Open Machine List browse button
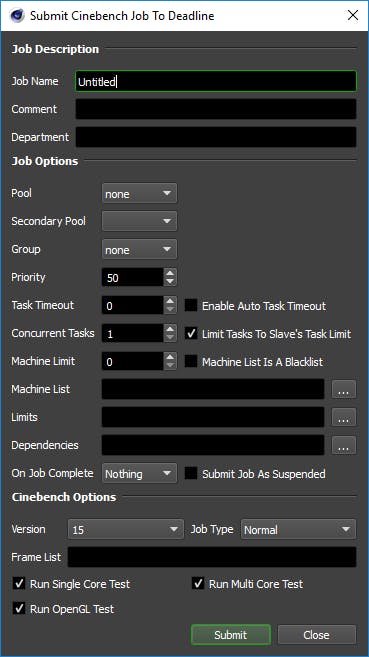 [x=344, y=389]
